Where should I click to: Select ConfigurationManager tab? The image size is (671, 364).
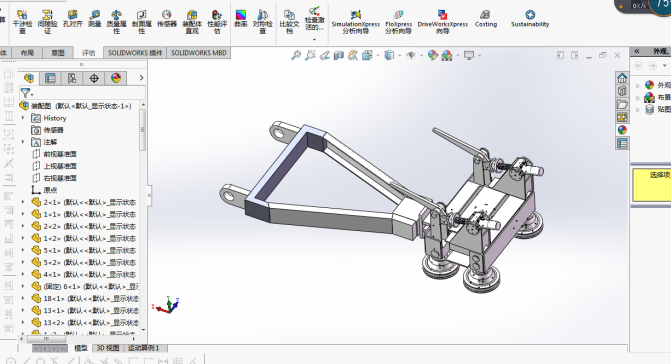pyautogui.click(x=72, y=78)
